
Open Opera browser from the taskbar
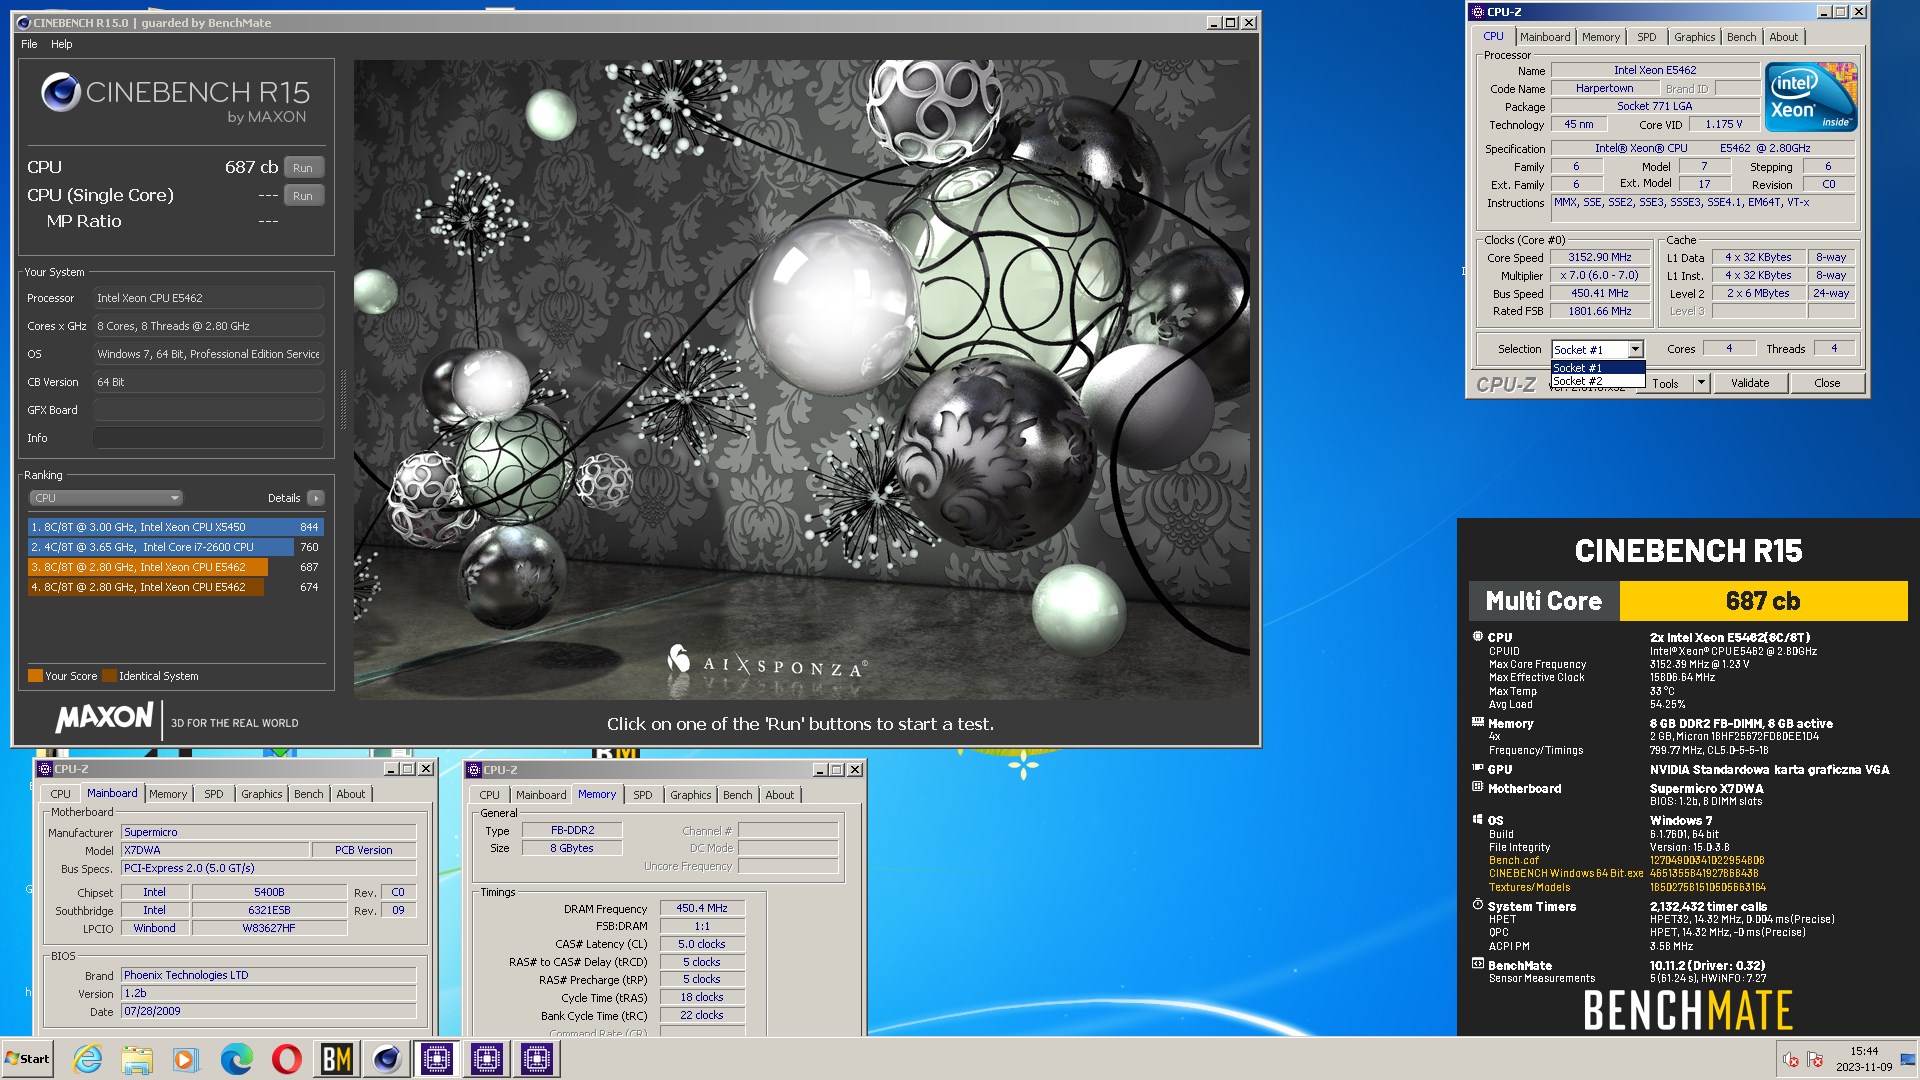coord(287,1058)
